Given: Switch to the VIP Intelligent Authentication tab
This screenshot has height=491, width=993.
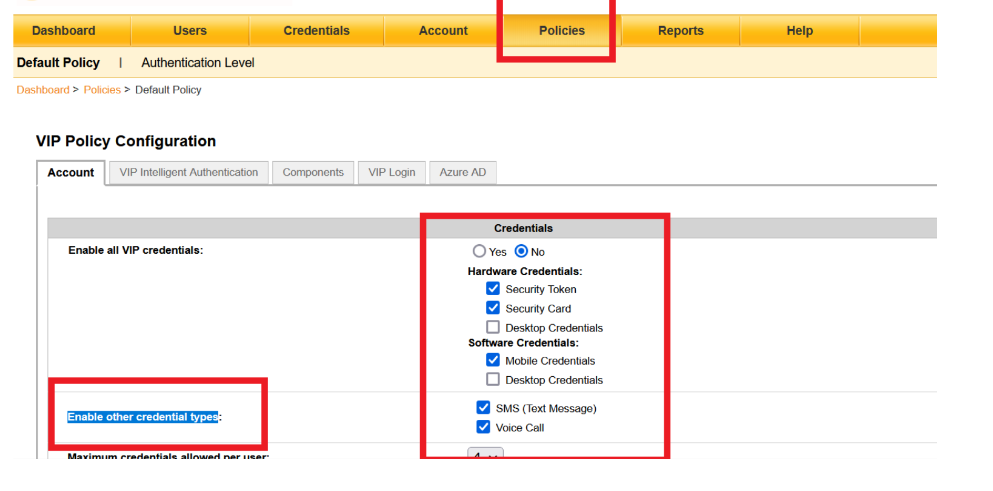Looking at the screenshot, I should [189, 172].
